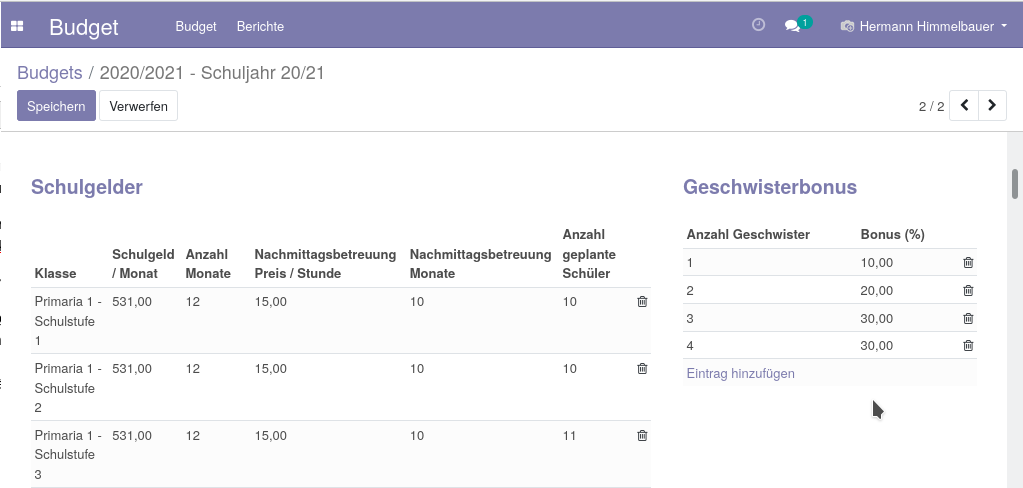
Task: Remove the 2-sibling bonus entry via trash icon
Action: point(968,290)
